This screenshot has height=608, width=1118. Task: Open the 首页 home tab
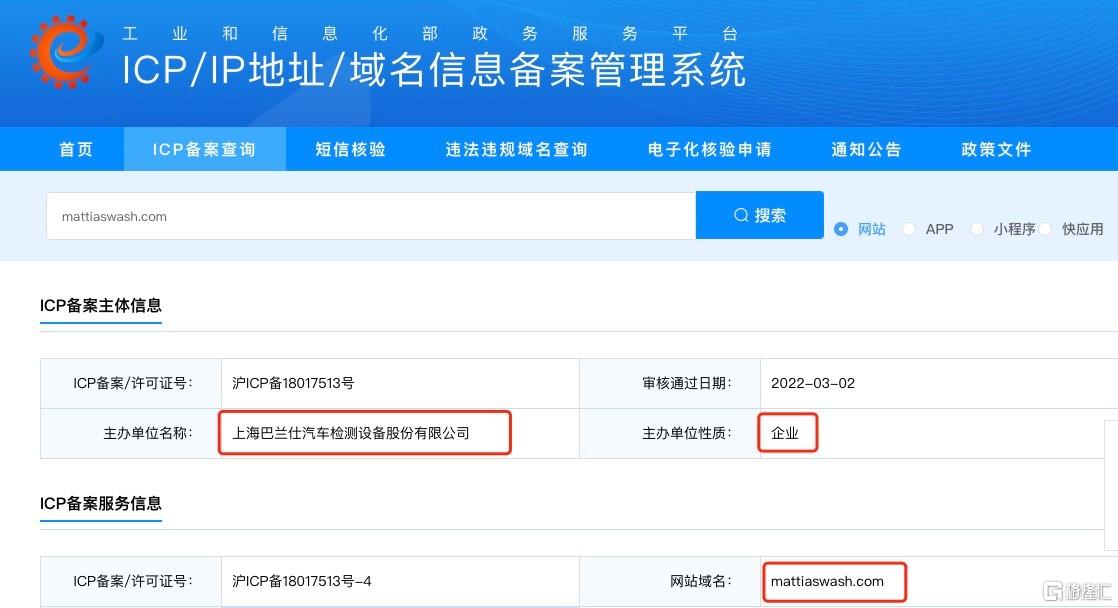tap(76, 149)
